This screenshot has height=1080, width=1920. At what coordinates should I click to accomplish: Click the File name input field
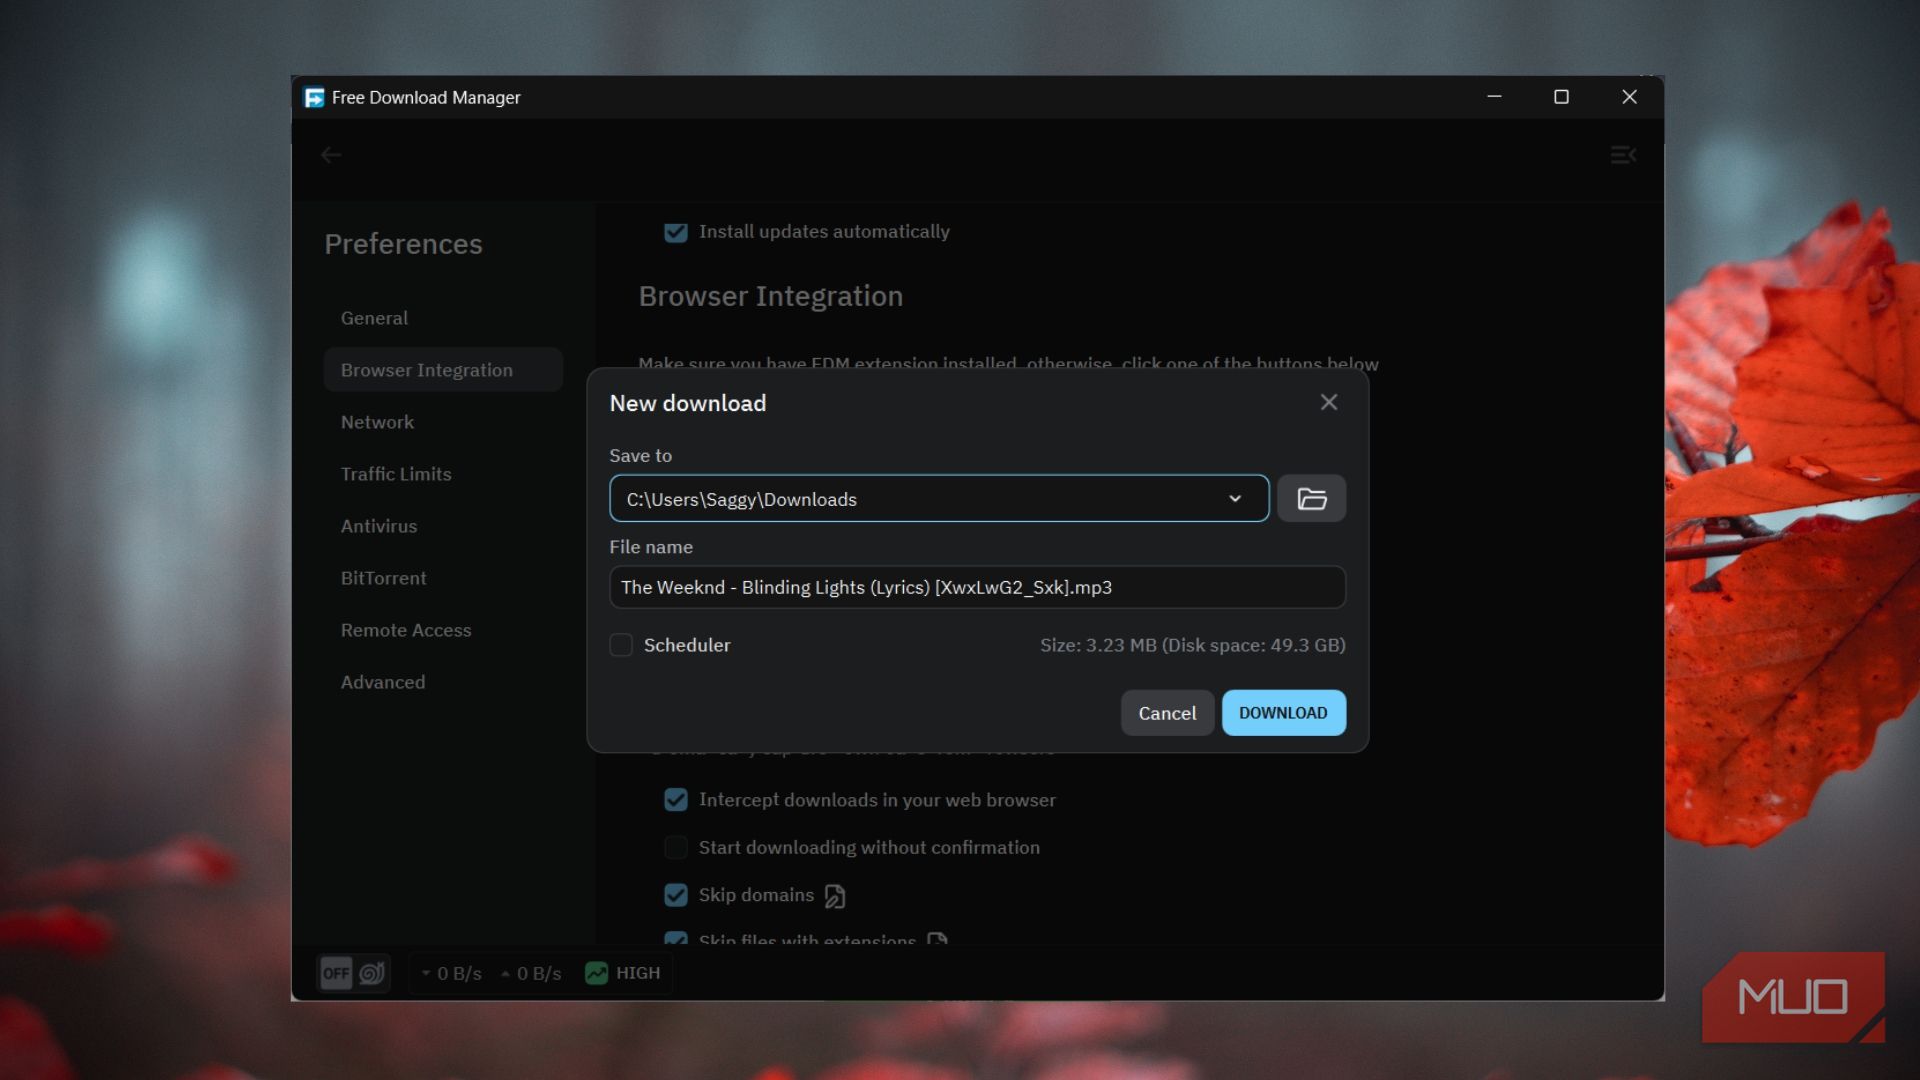pos(977,587)
